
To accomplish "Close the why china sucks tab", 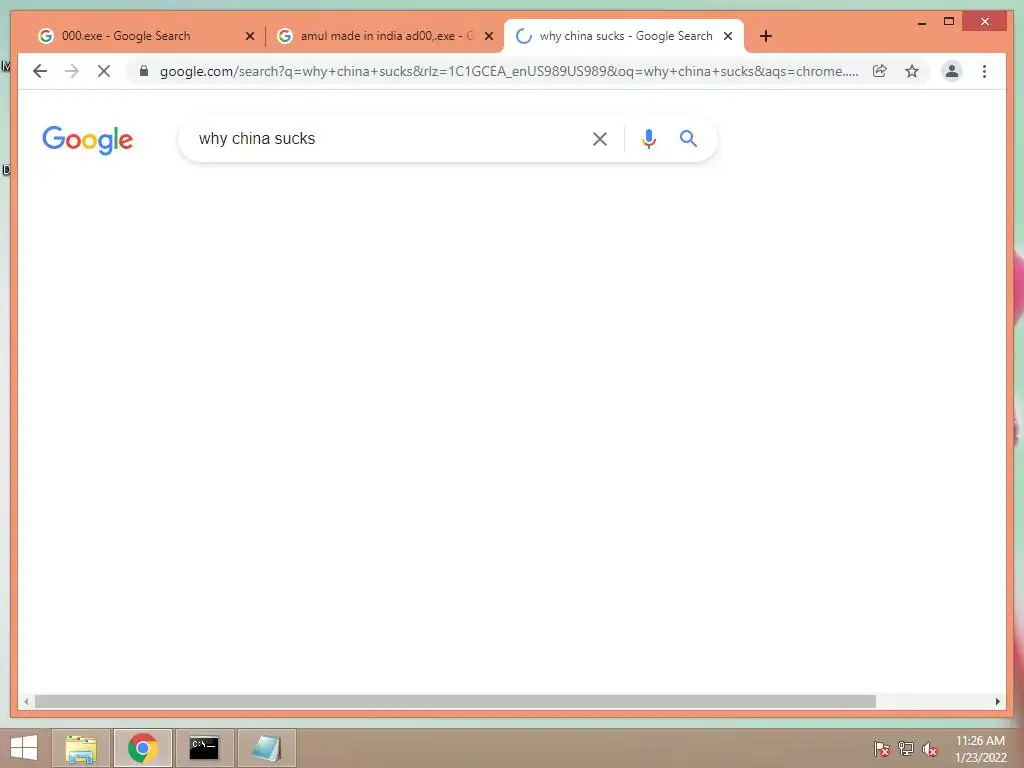I will [728, 36].
